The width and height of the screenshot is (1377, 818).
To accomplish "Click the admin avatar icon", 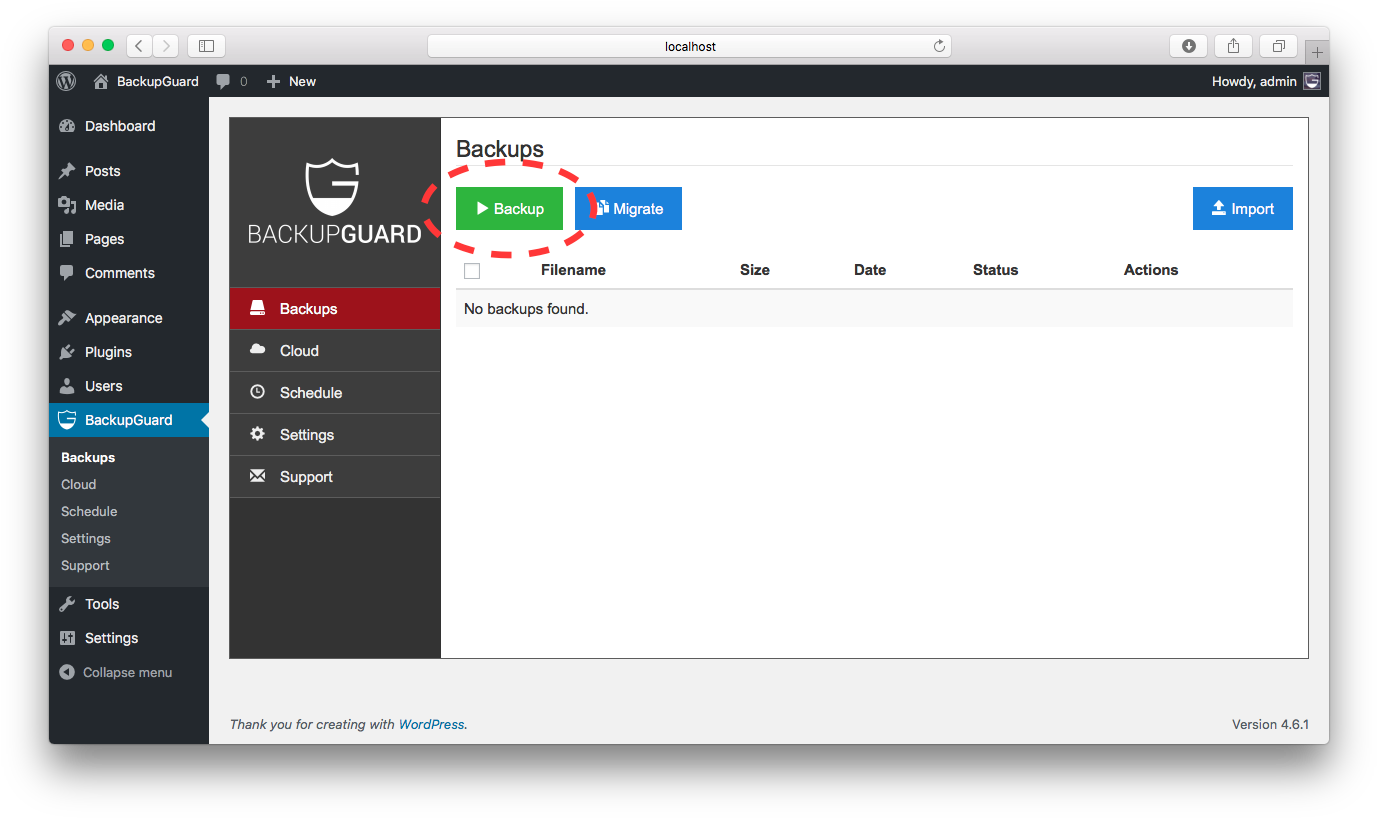I will tap(1312, 81).
